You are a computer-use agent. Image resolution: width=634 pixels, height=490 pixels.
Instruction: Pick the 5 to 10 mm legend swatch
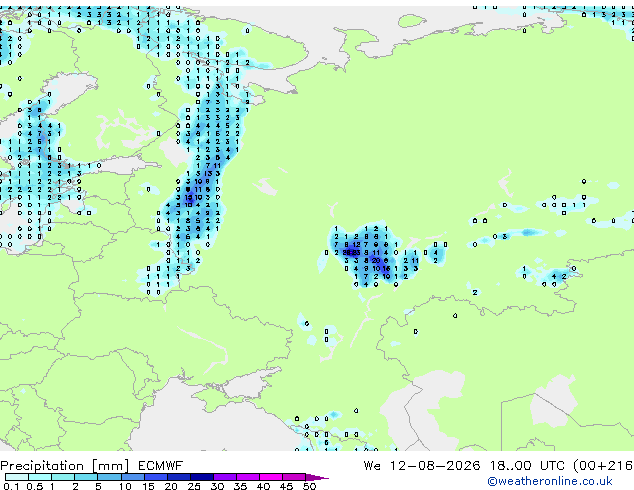(x=109, y=477)
